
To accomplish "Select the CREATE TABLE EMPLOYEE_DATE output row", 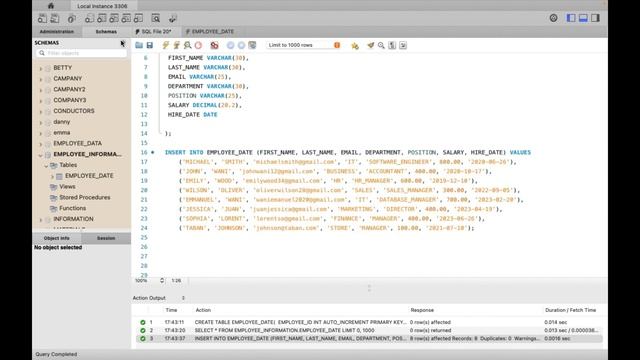I will tap(369, 322).
